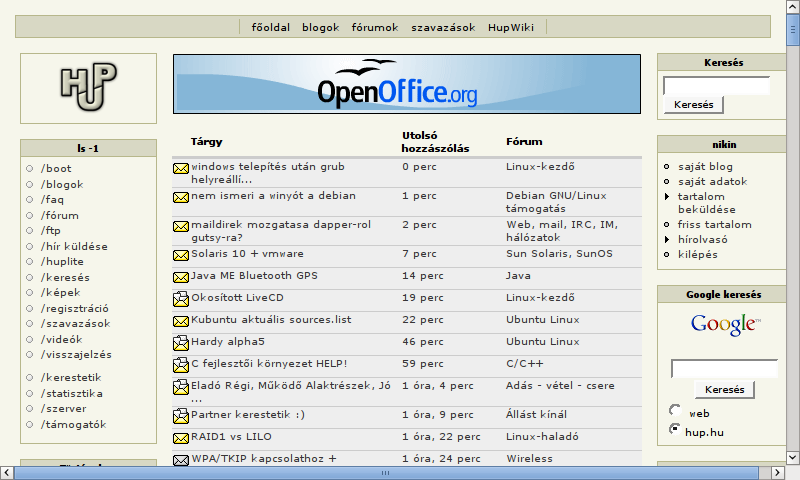800x480 pixels.
Task: Click envelope icon beside WPA/TKIP kapcsolathoz
Action: click(x=181, y=460)
